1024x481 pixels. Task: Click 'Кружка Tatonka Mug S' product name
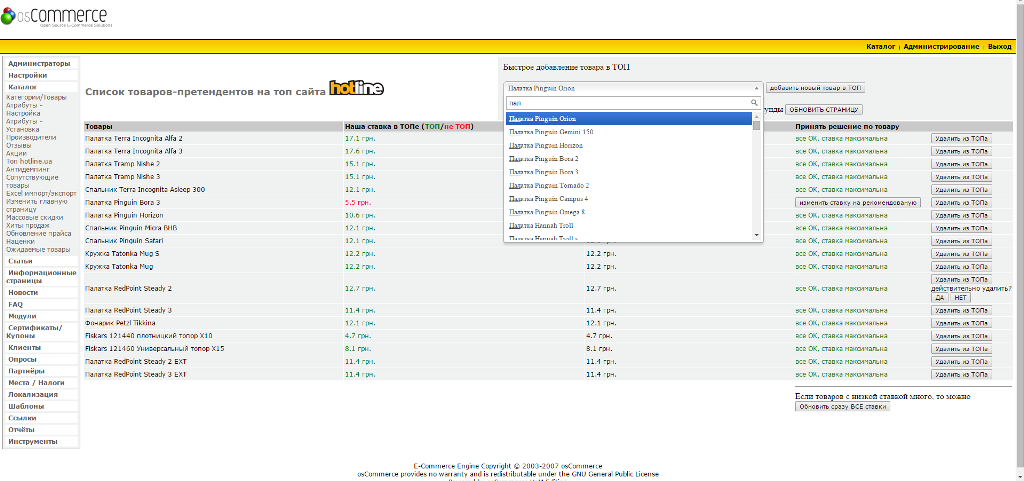point(122,253)
